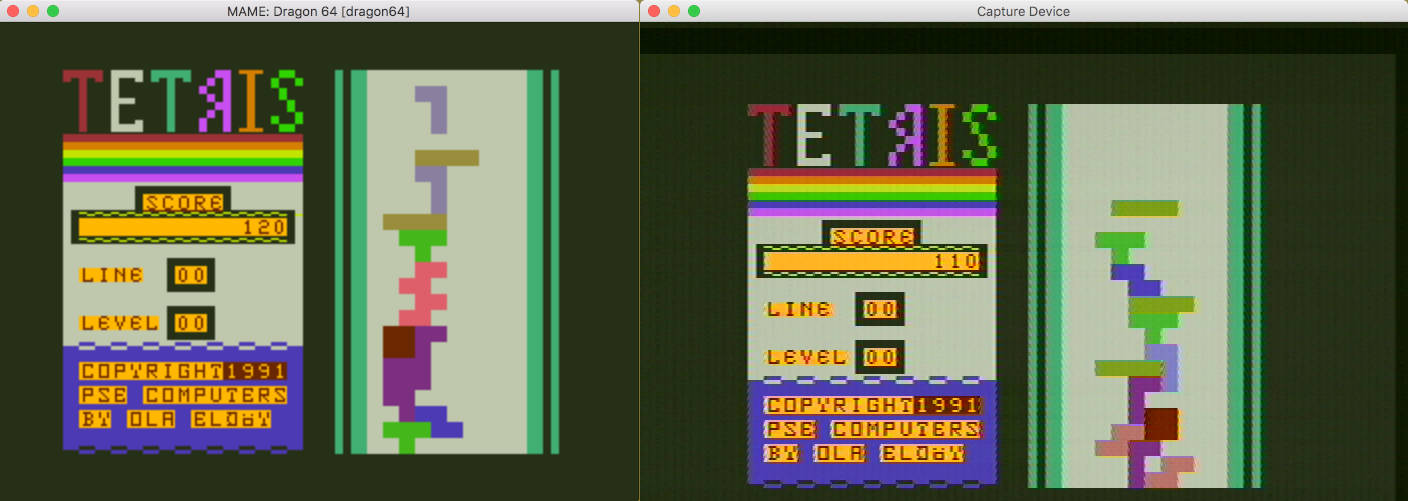Click 'PSE COMPUTERS' text in the Capture Device window

point(874,429)
